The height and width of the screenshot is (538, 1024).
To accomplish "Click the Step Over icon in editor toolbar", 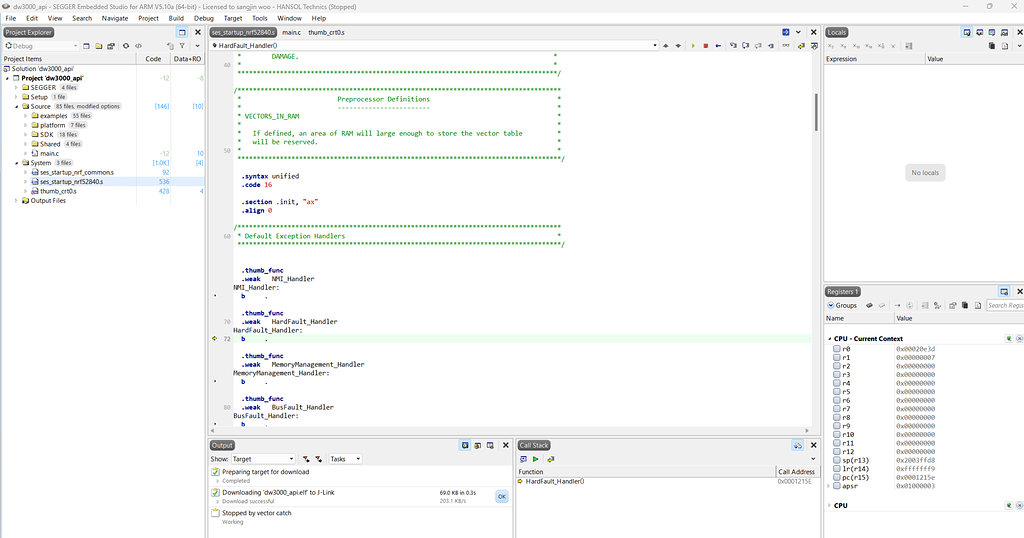I will (x=745, y=46).
